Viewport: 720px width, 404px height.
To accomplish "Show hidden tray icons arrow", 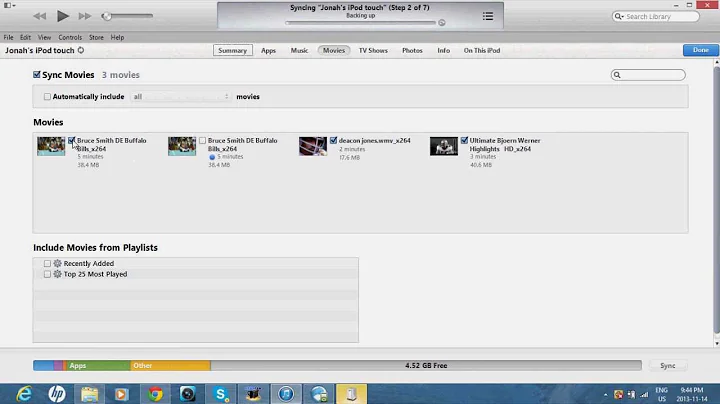I will (606, 395).
